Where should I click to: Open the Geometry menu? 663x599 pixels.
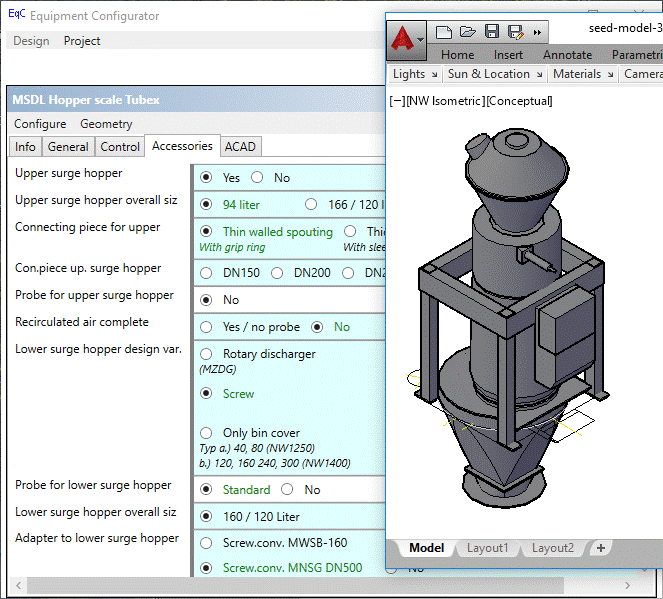pos(106,124)
